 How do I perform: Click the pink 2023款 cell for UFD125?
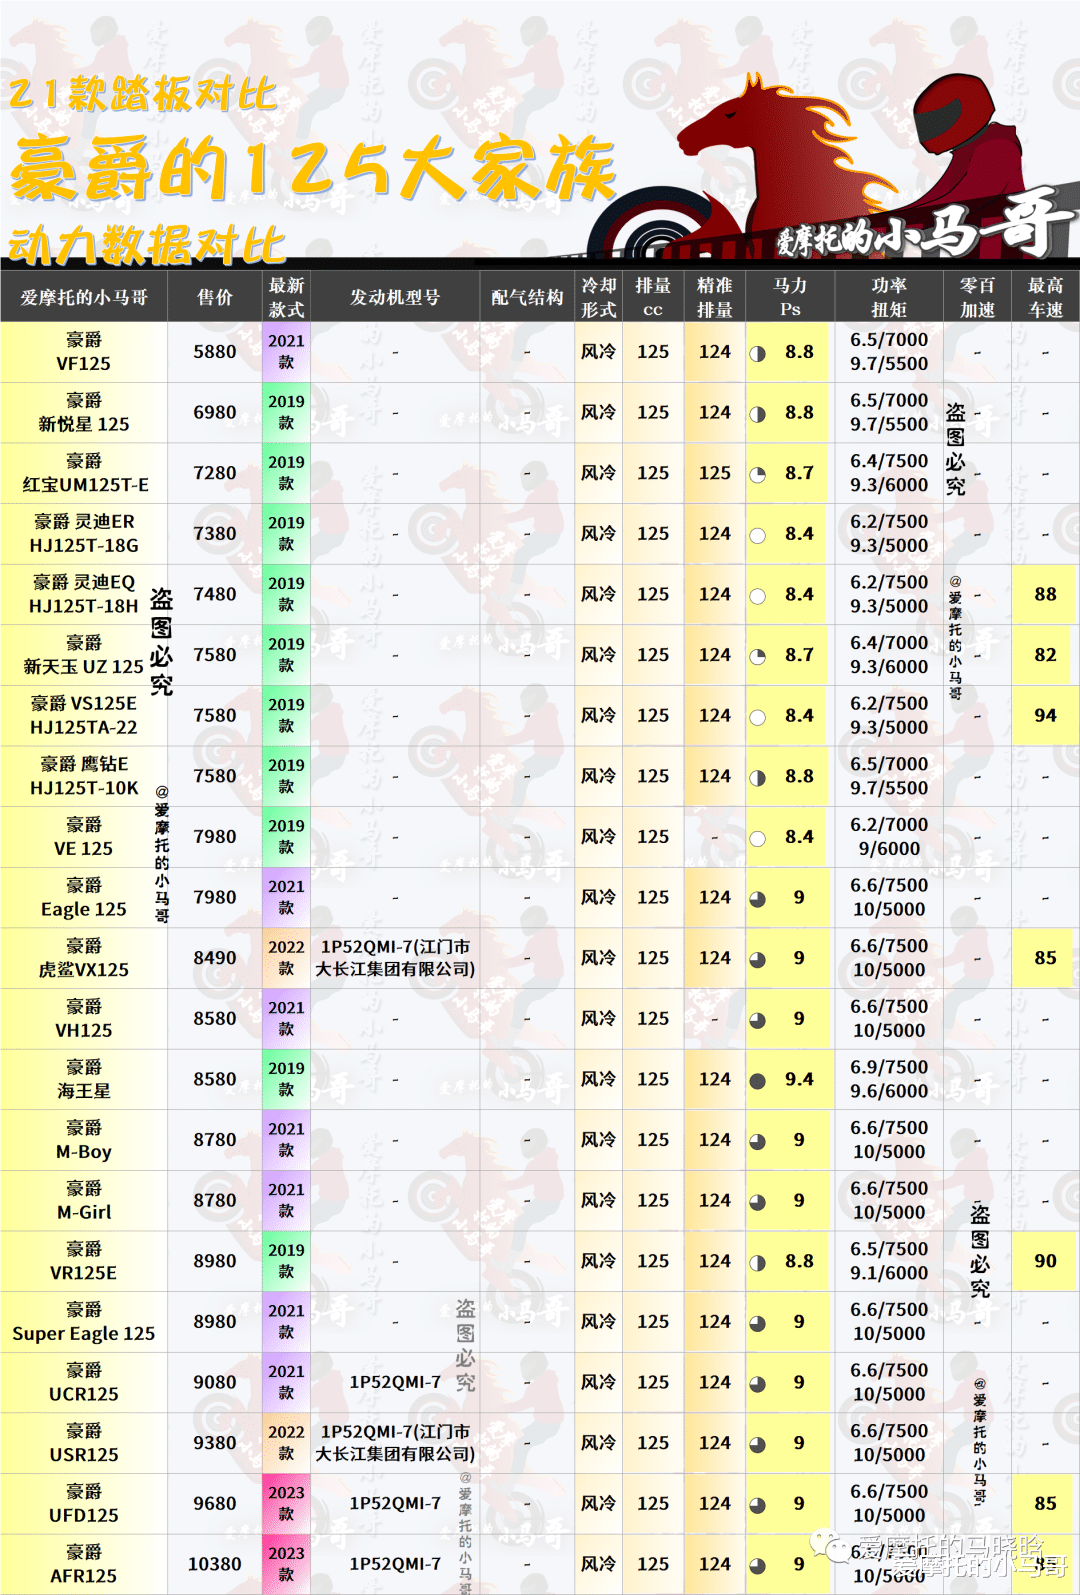coord(286,1503)
